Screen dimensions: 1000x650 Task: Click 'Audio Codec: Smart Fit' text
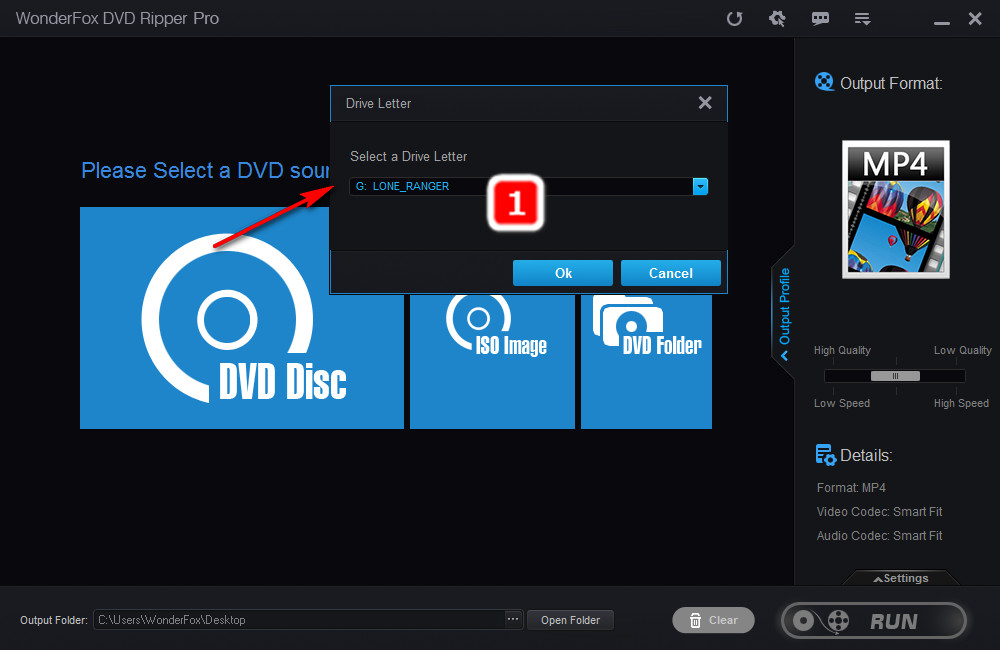click(879, 536)
